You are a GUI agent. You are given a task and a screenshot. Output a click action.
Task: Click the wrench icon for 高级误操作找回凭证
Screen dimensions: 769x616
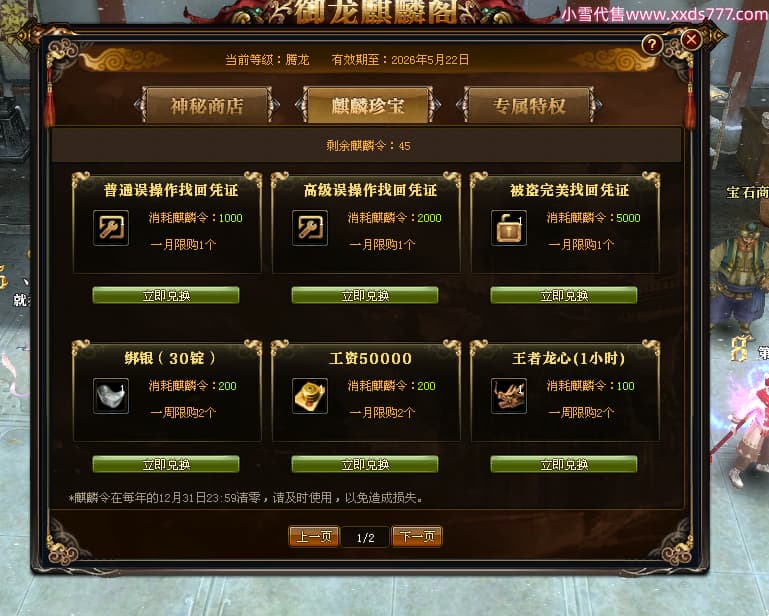[x=310, y=228]
